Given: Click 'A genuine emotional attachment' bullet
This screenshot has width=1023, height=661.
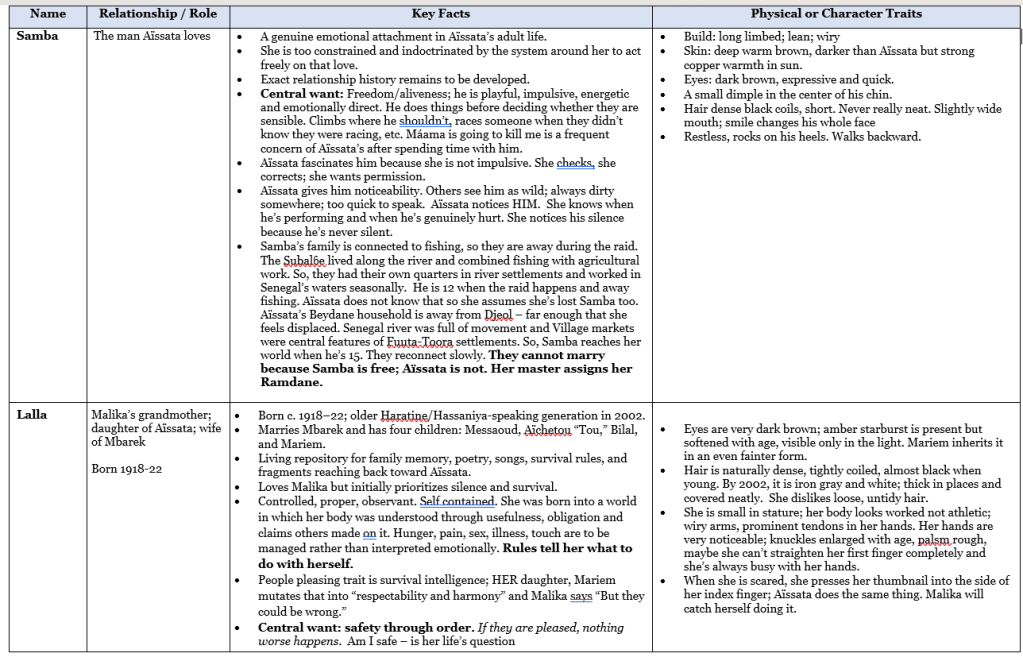Looking at the screenshot, I should click(x=403, y=37).
